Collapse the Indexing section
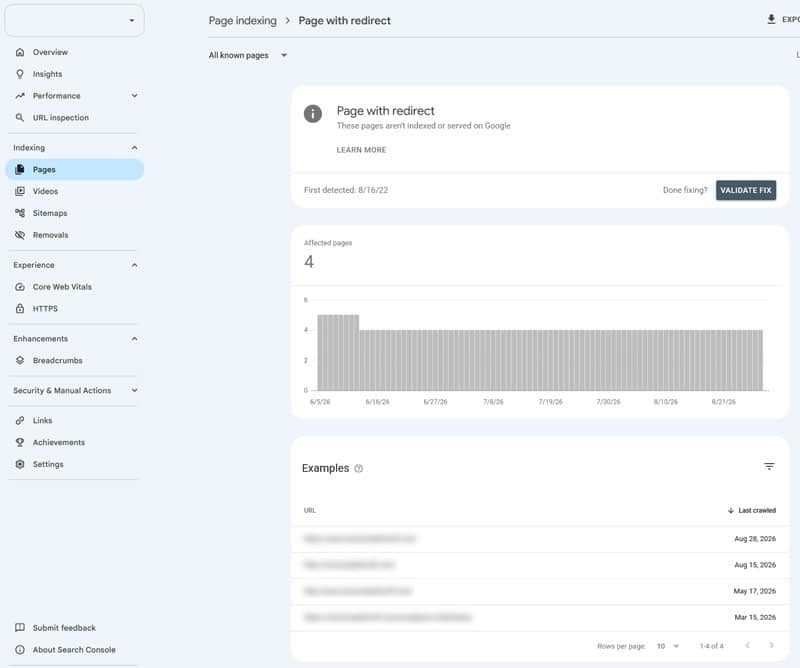 coord(135,147)
